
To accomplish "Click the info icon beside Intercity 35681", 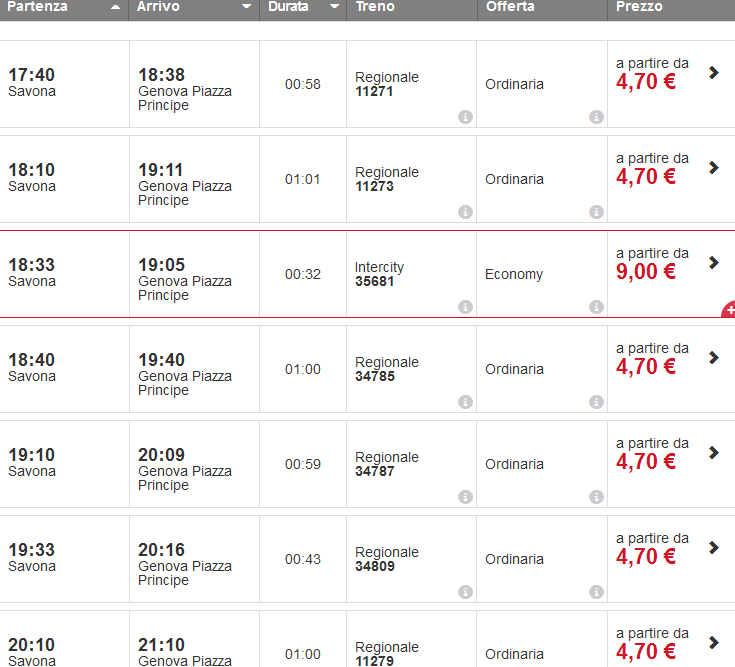I will click(465, 307).
